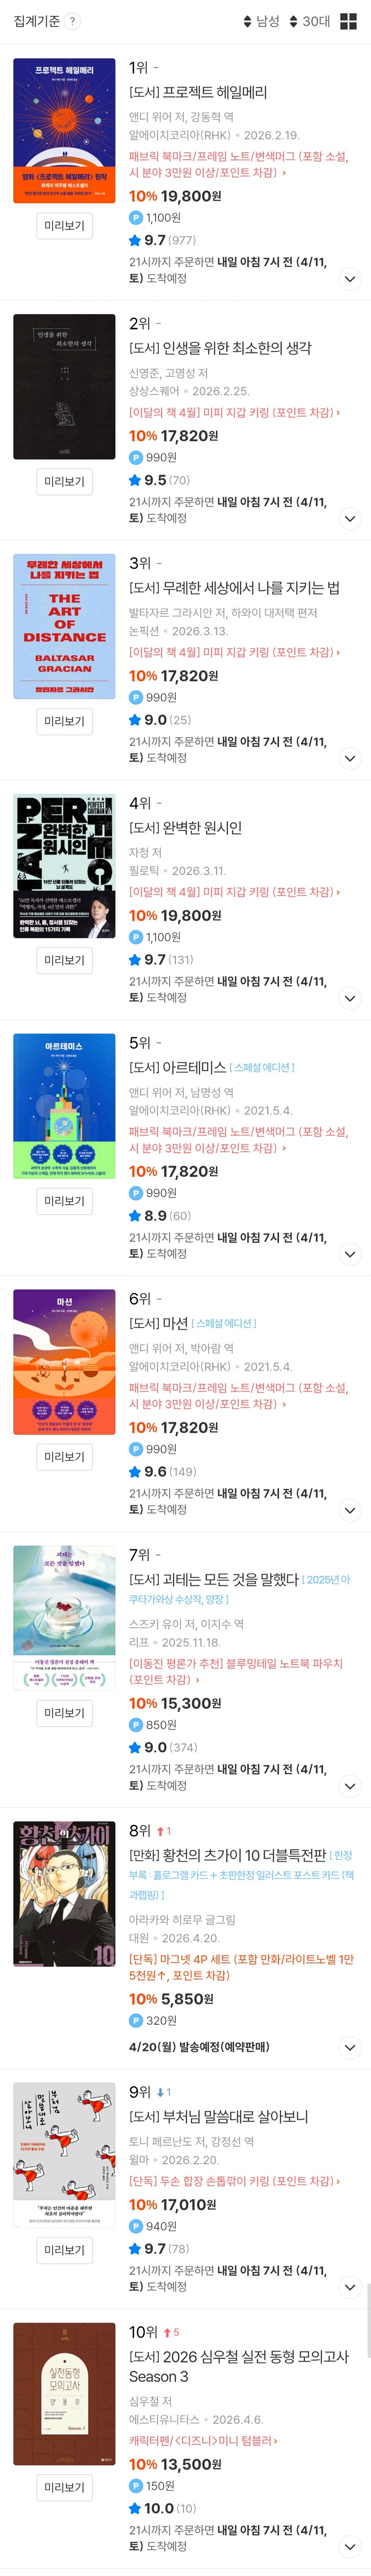Switch to grid view layout icon
The height and width of the screenshot is (2576, 371).
click(349, 21)
